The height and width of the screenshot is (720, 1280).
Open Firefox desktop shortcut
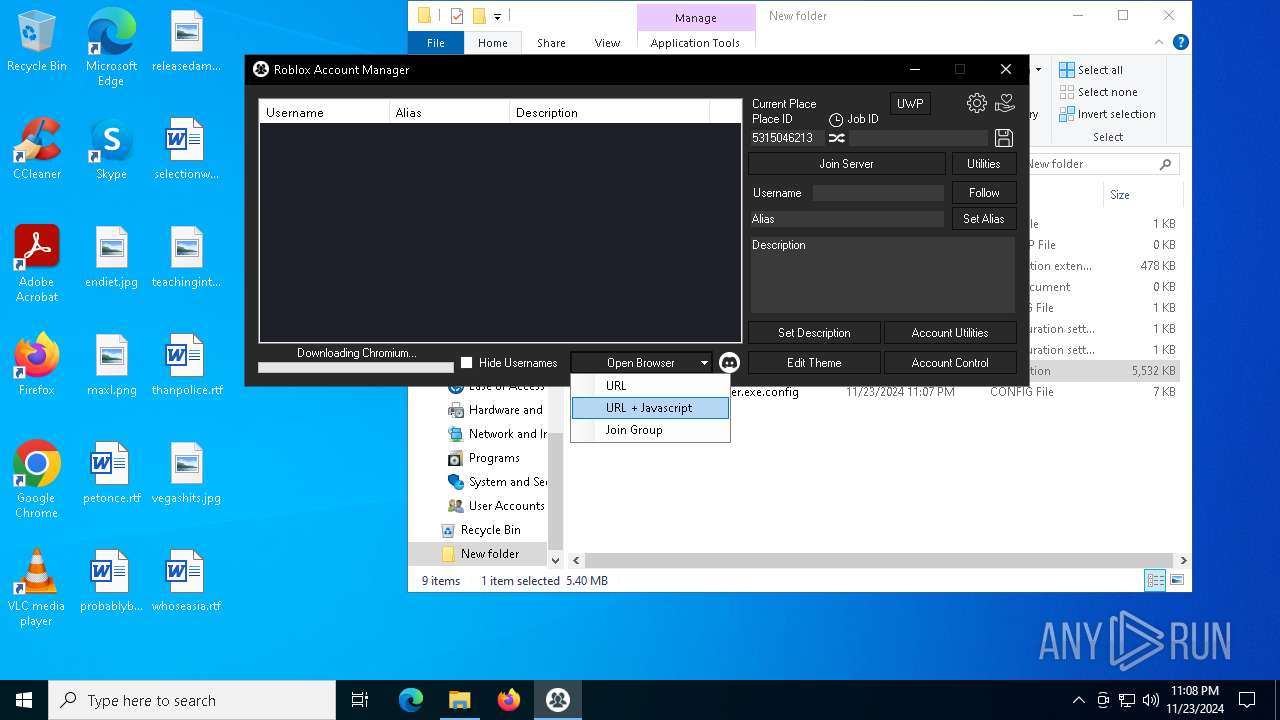pyautogui.click(x=37, y=365)
